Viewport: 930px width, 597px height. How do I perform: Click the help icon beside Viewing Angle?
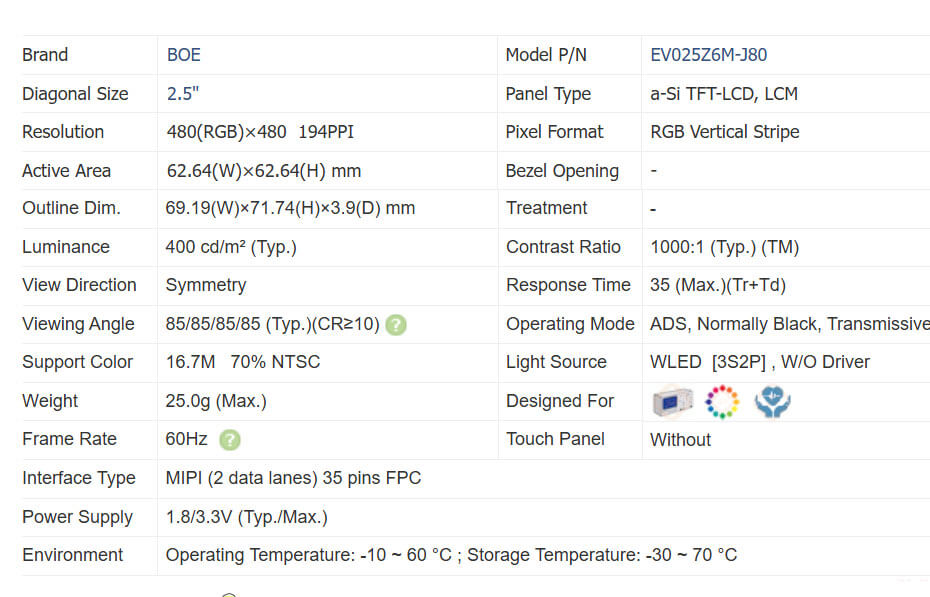point(396,324)
